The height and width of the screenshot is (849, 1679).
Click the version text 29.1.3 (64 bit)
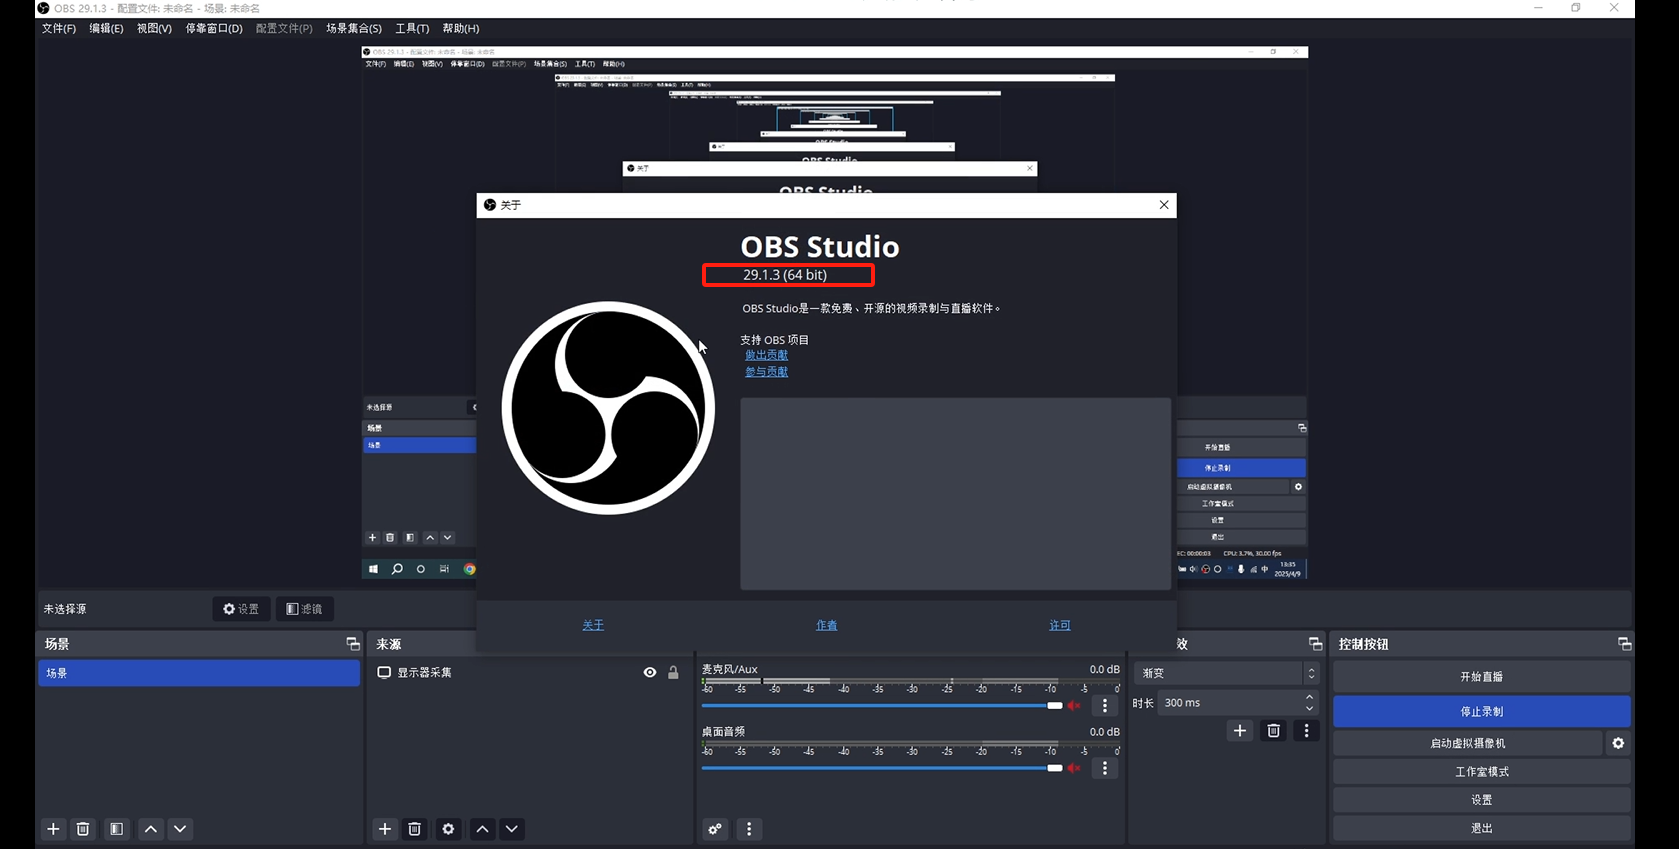(x=785, y=275)
